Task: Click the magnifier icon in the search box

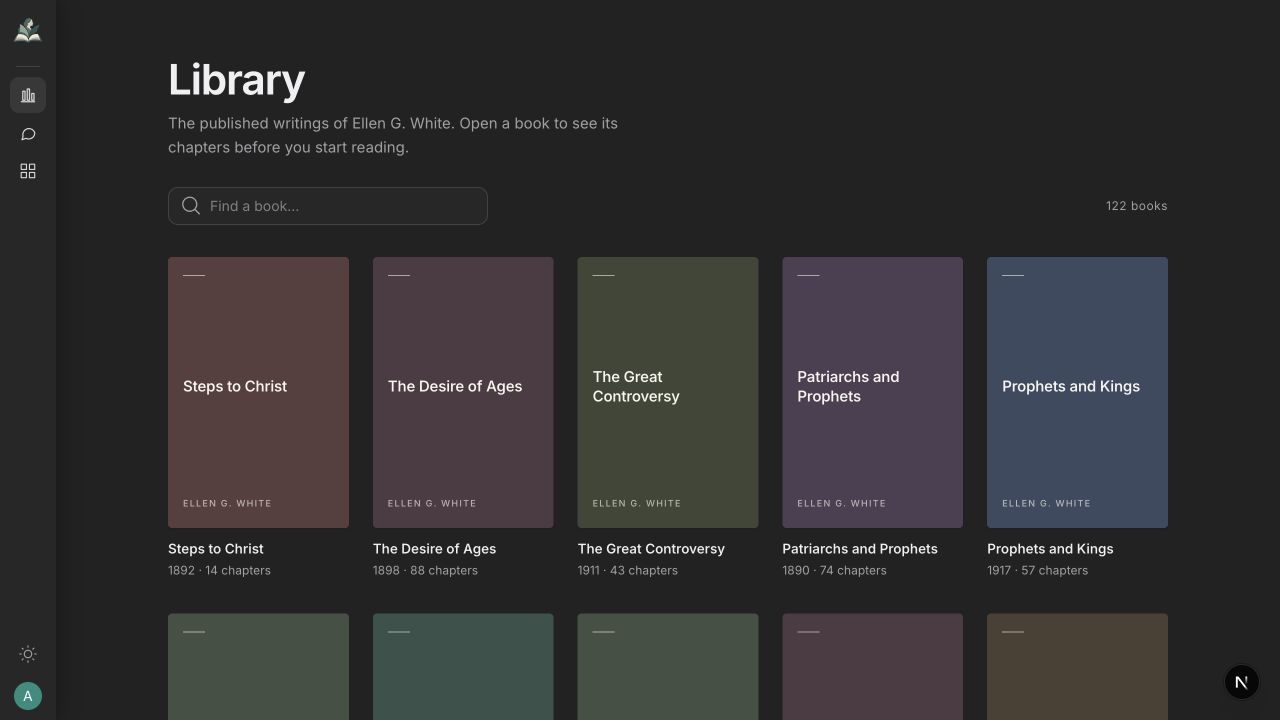Action: (191, 206)
